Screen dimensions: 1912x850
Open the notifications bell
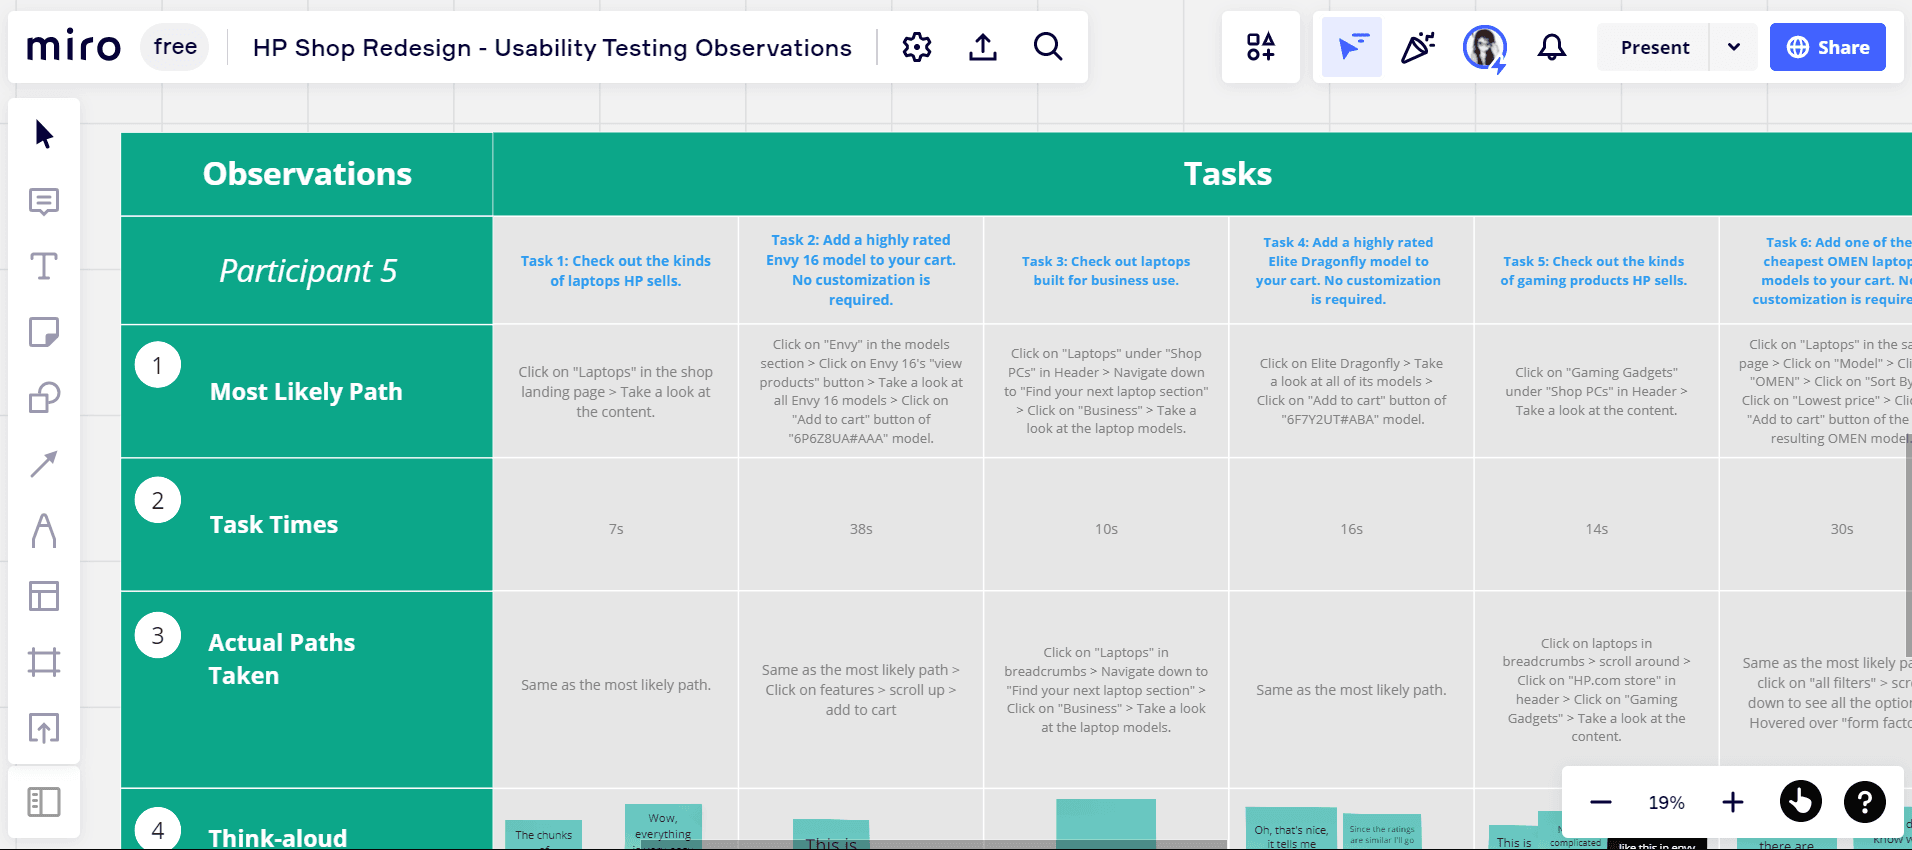click(1552, 47)
